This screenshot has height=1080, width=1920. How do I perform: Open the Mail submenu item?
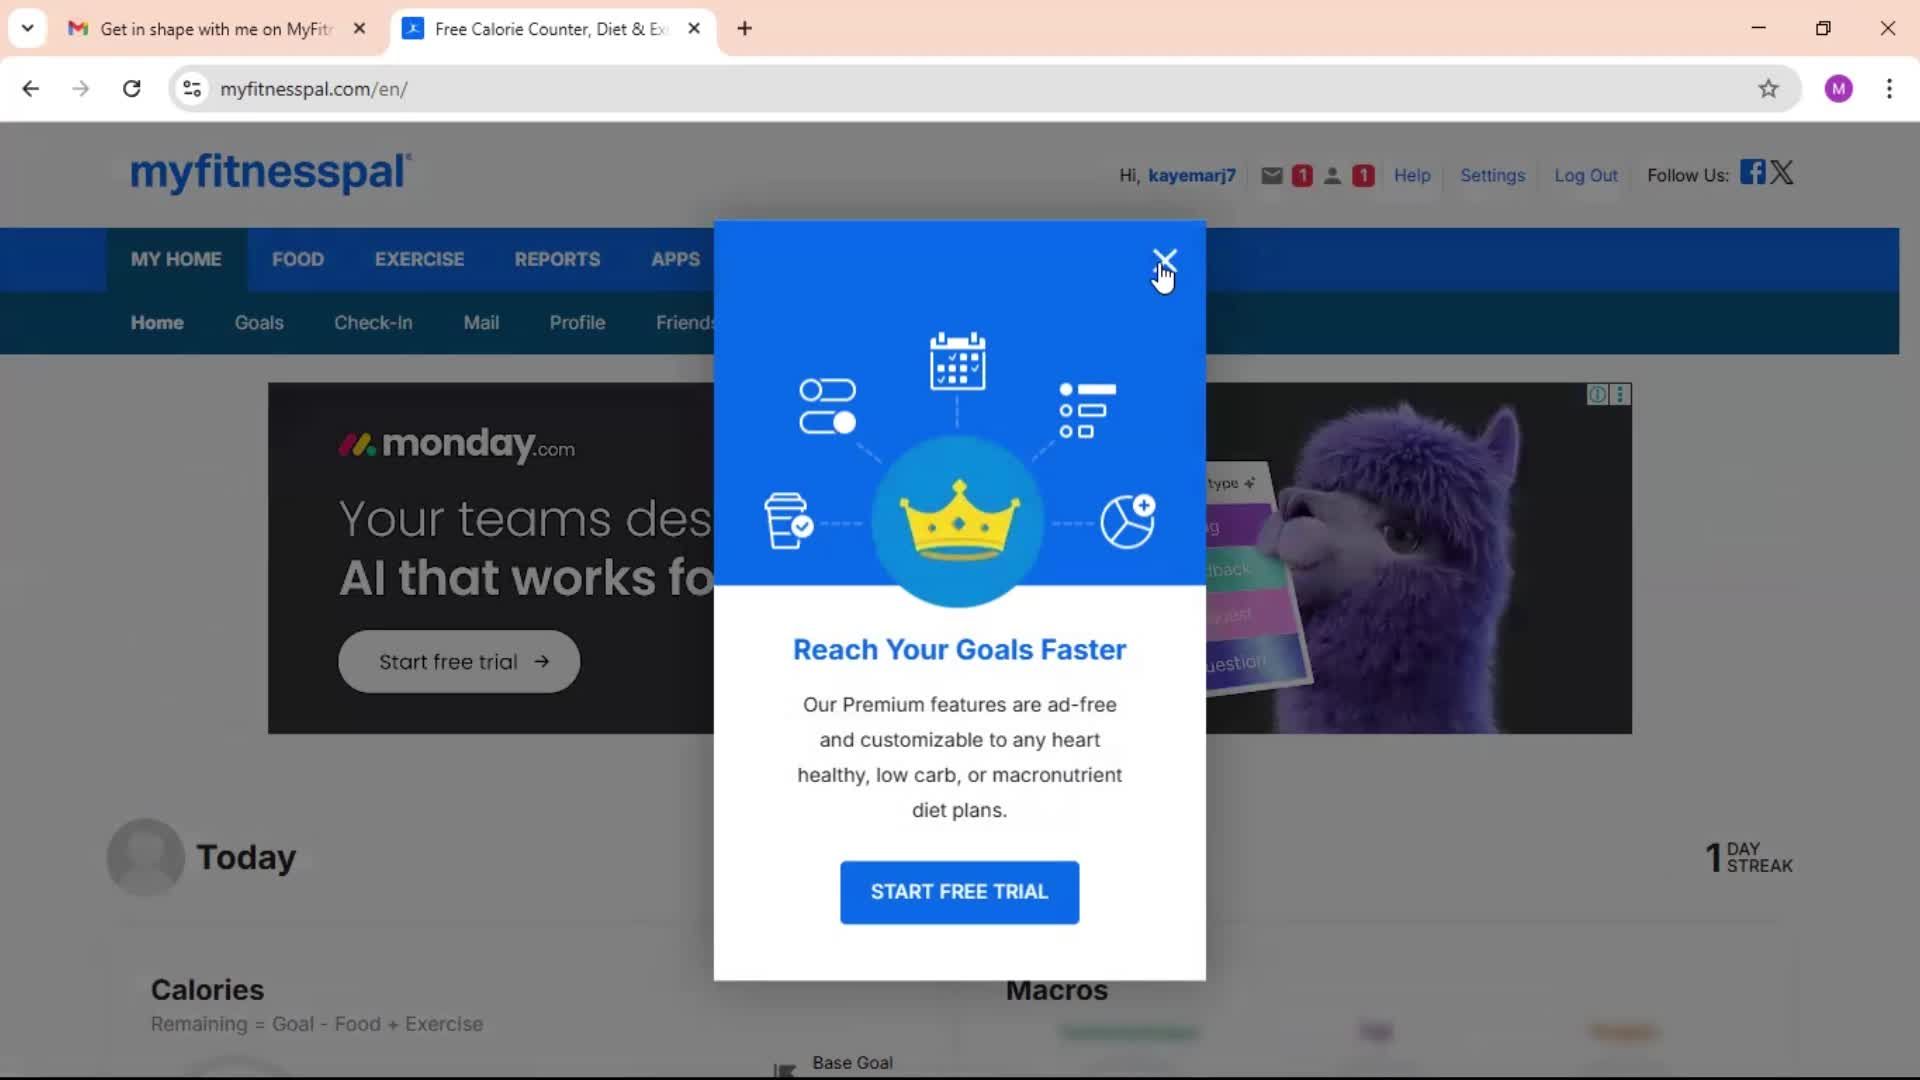(481, 323)
